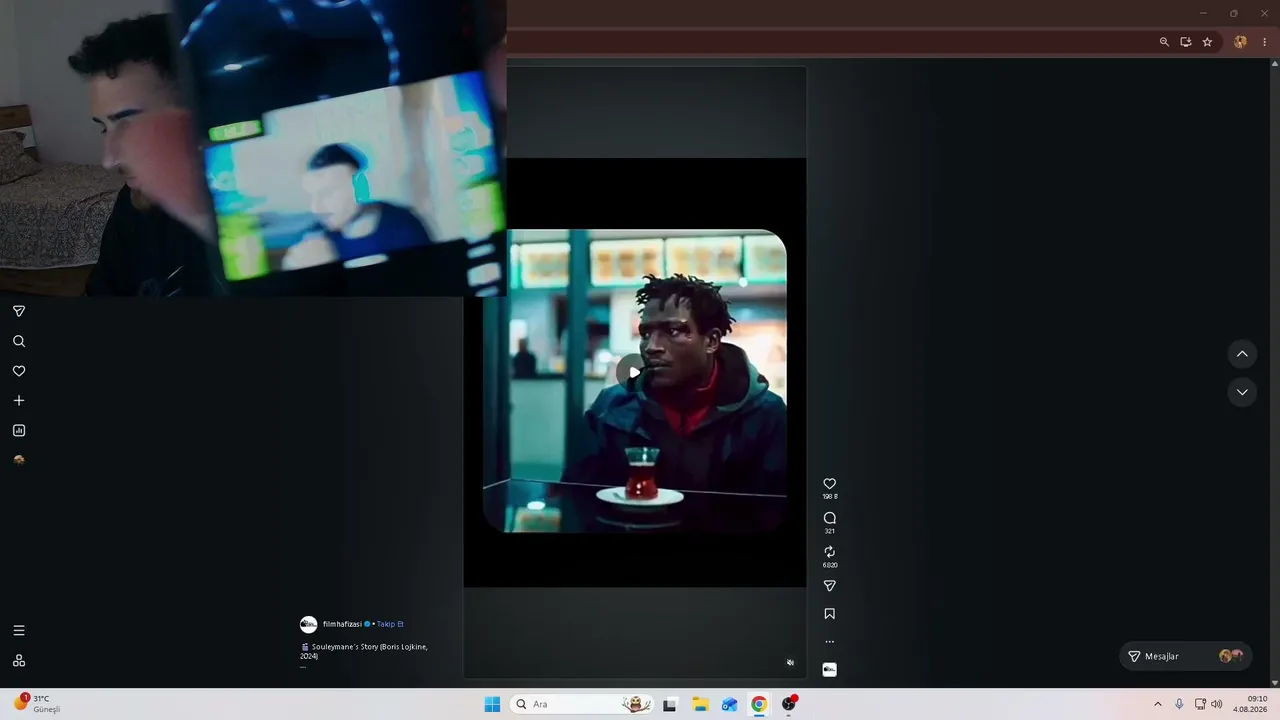This screenshot has width=1280, height=720.
Task: Repost the reel
Action: click(829, 552)
